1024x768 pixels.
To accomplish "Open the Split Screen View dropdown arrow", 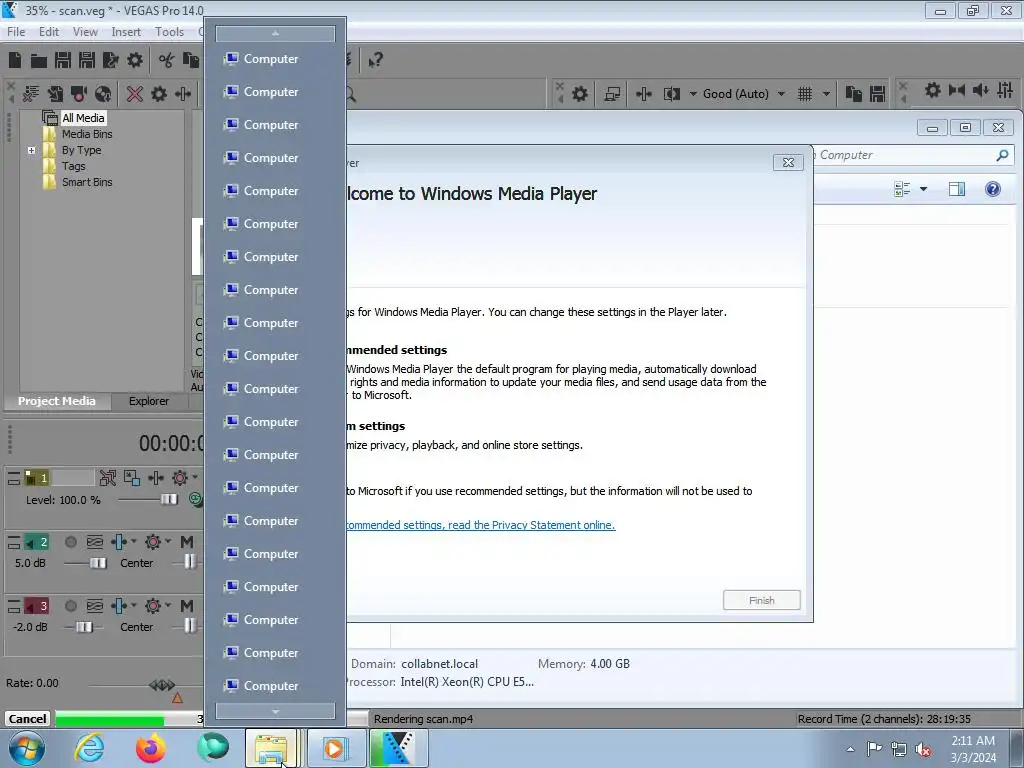I will click(693, 94).
